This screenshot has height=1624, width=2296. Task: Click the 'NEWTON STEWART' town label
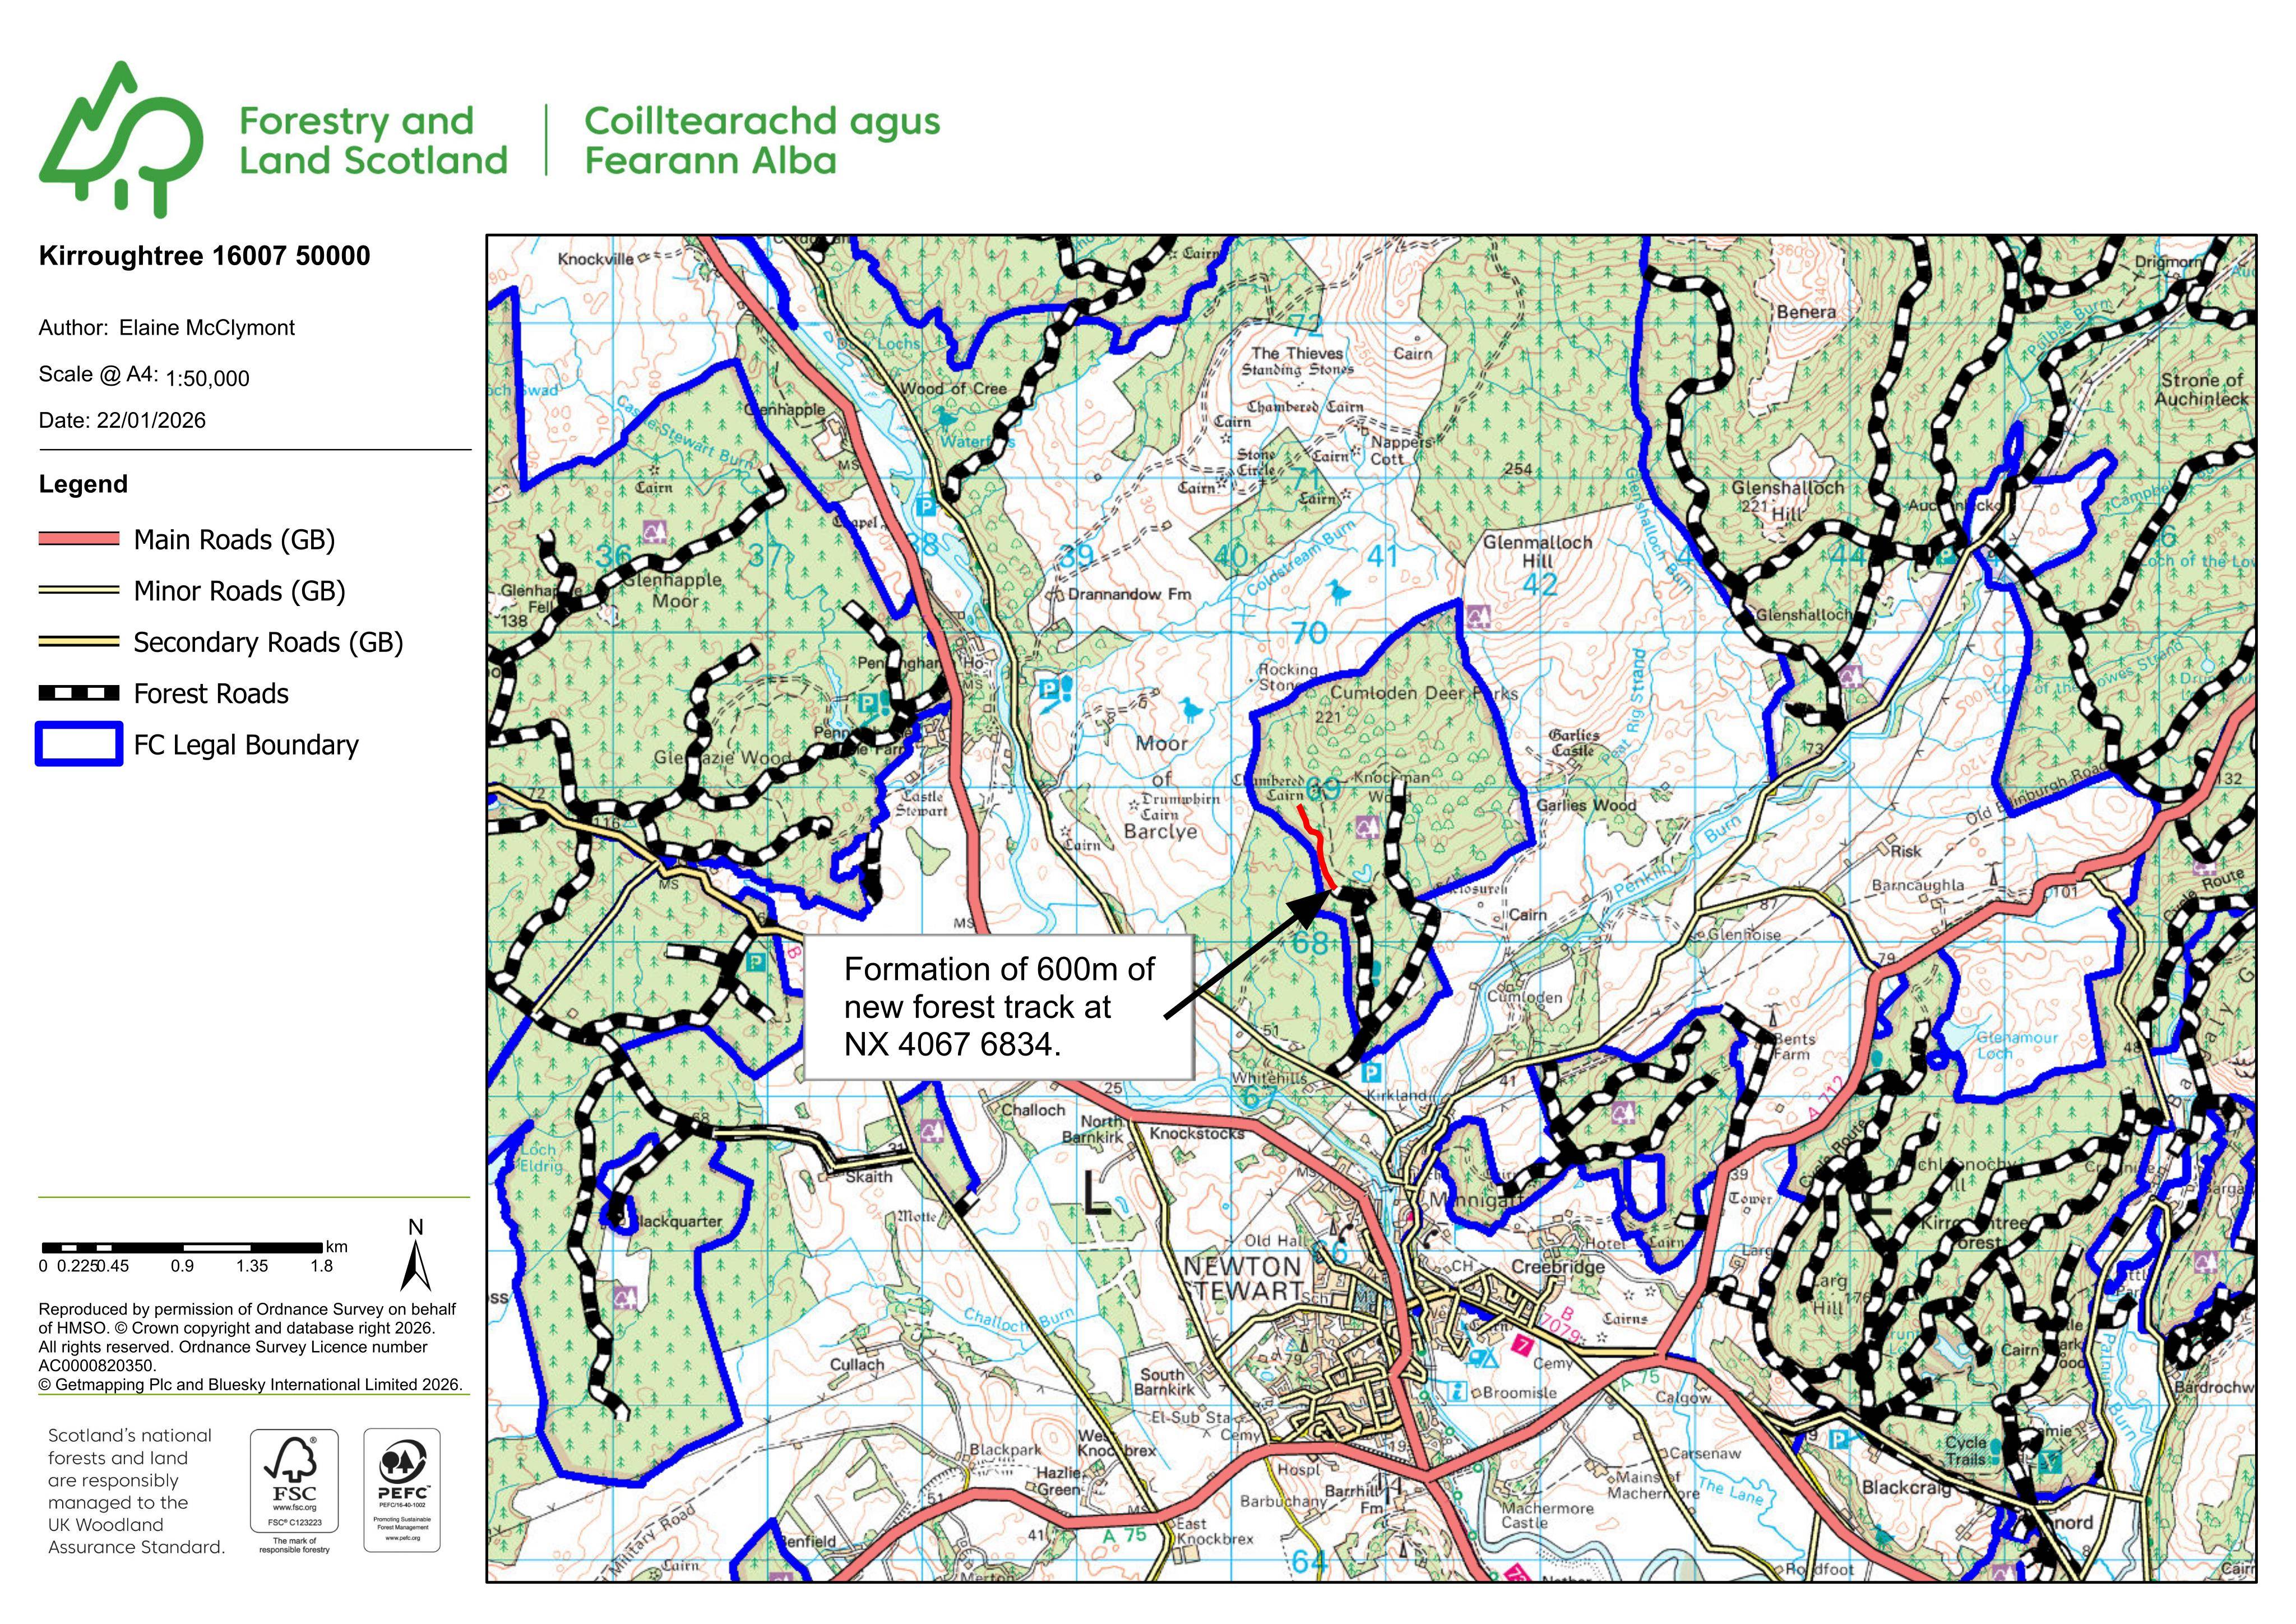pyautogui.click(x=1243, y=1278)
